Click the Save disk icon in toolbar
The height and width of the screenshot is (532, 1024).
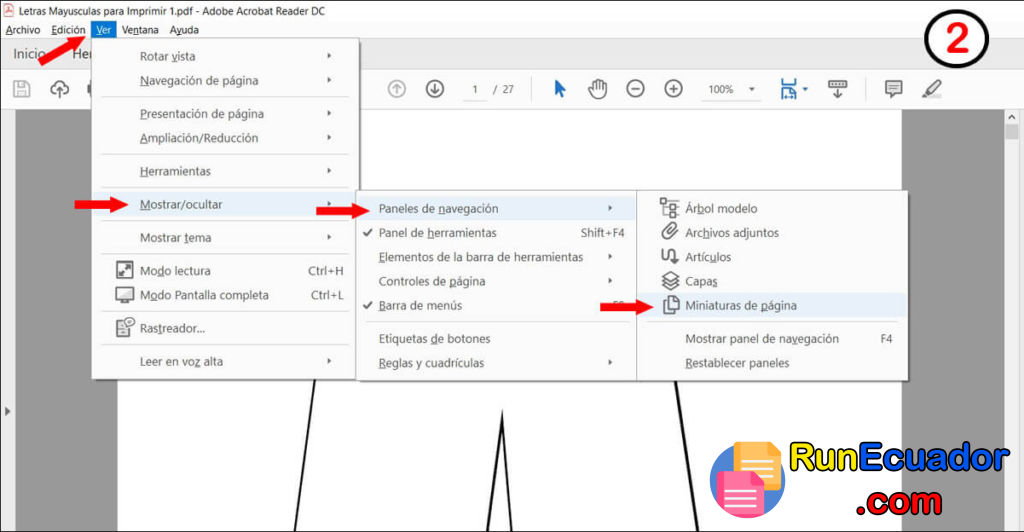coord(22,89)
